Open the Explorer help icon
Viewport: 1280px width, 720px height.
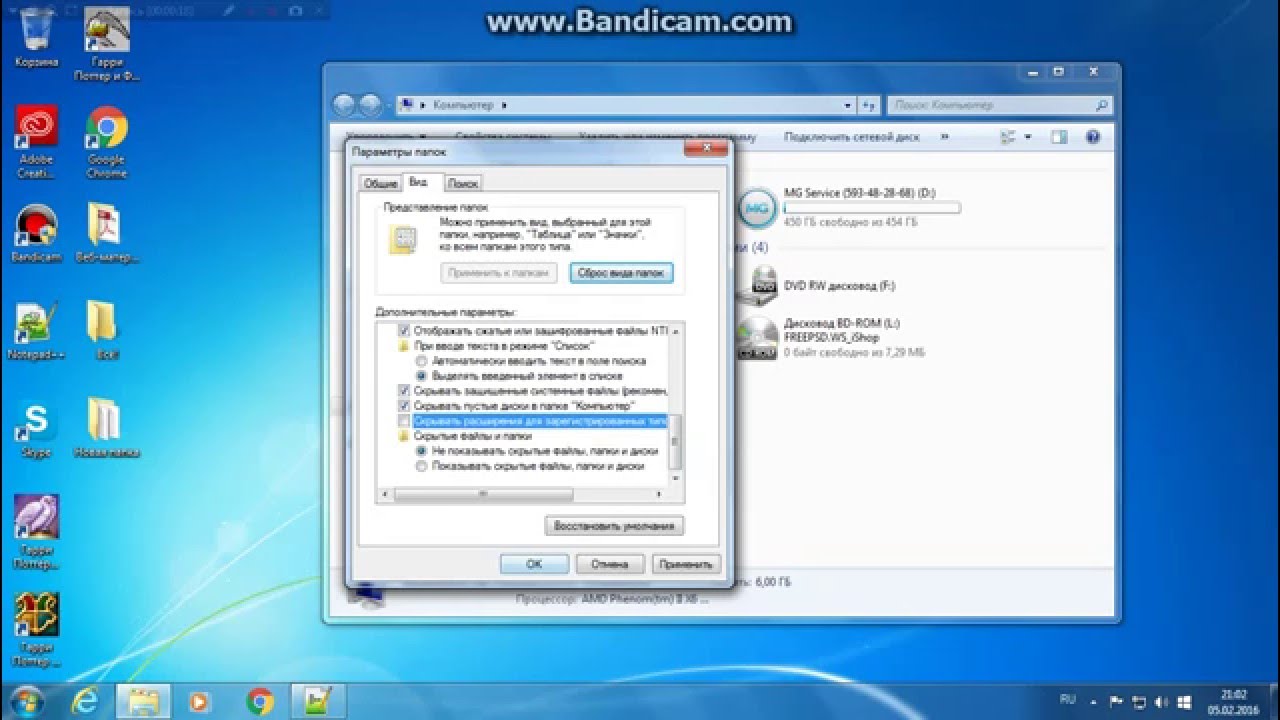pyautogui.click(x=1092, y=137)
